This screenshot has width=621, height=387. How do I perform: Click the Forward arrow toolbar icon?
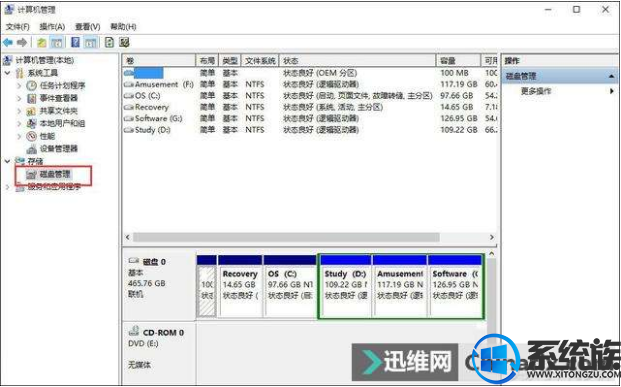22,42
